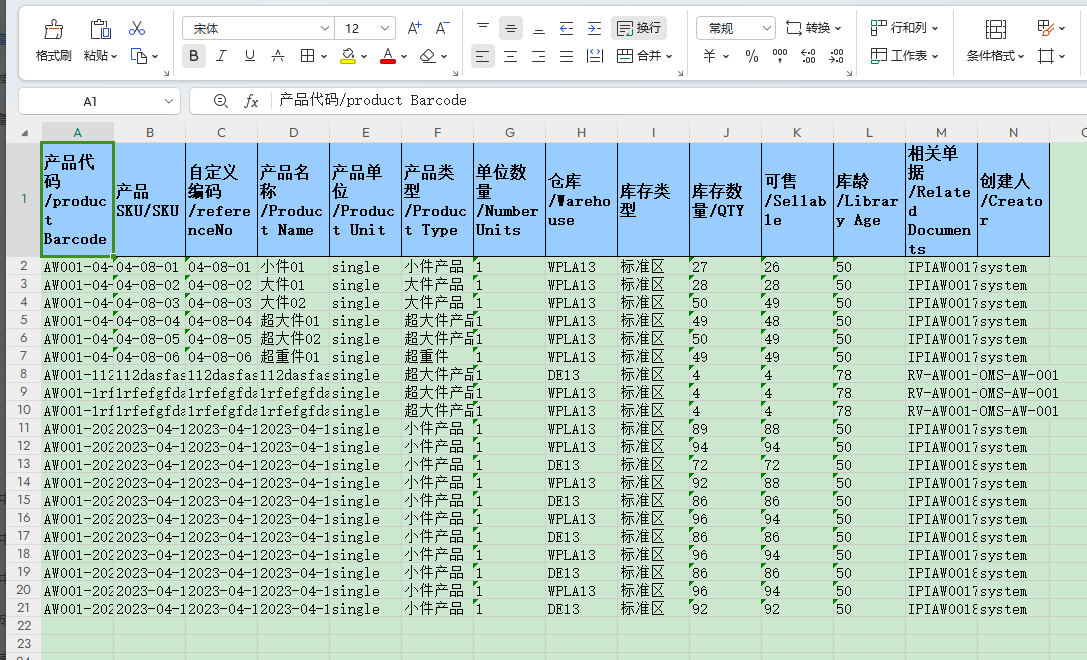The height and width of the screenshot is (660, 1087).
Task: Toggle Bold formatting
Action: tap(194, 56)
